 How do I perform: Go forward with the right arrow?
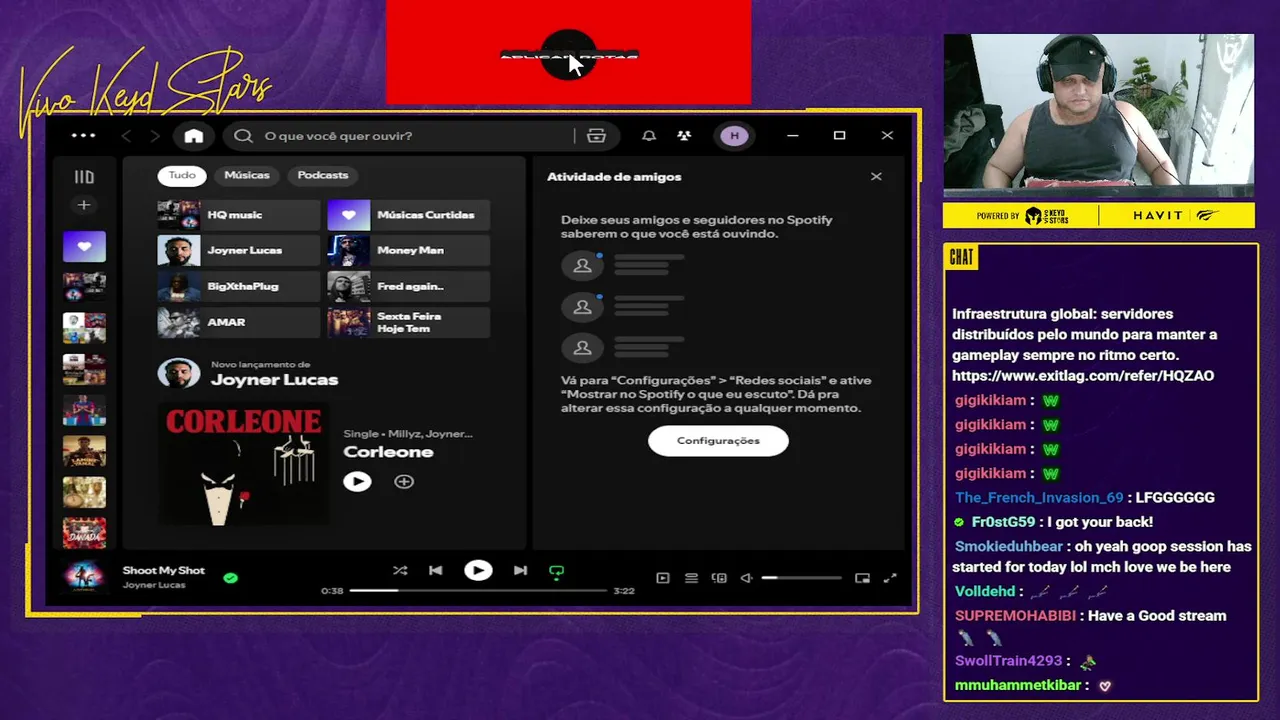tap(154, 136)
